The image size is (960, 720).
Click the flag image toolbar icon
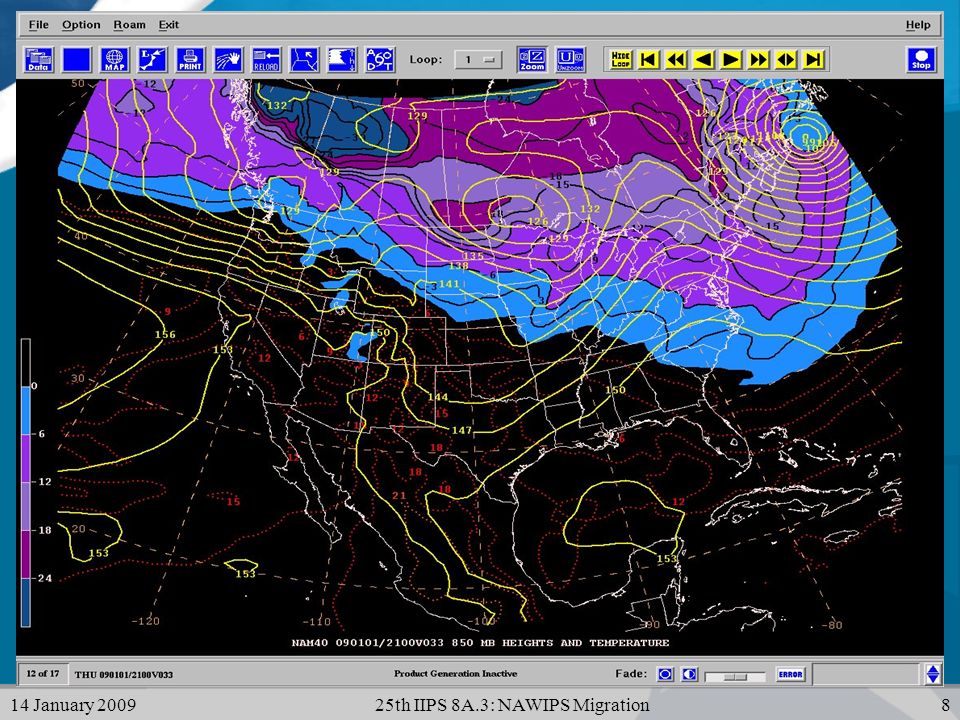(342, 60)
